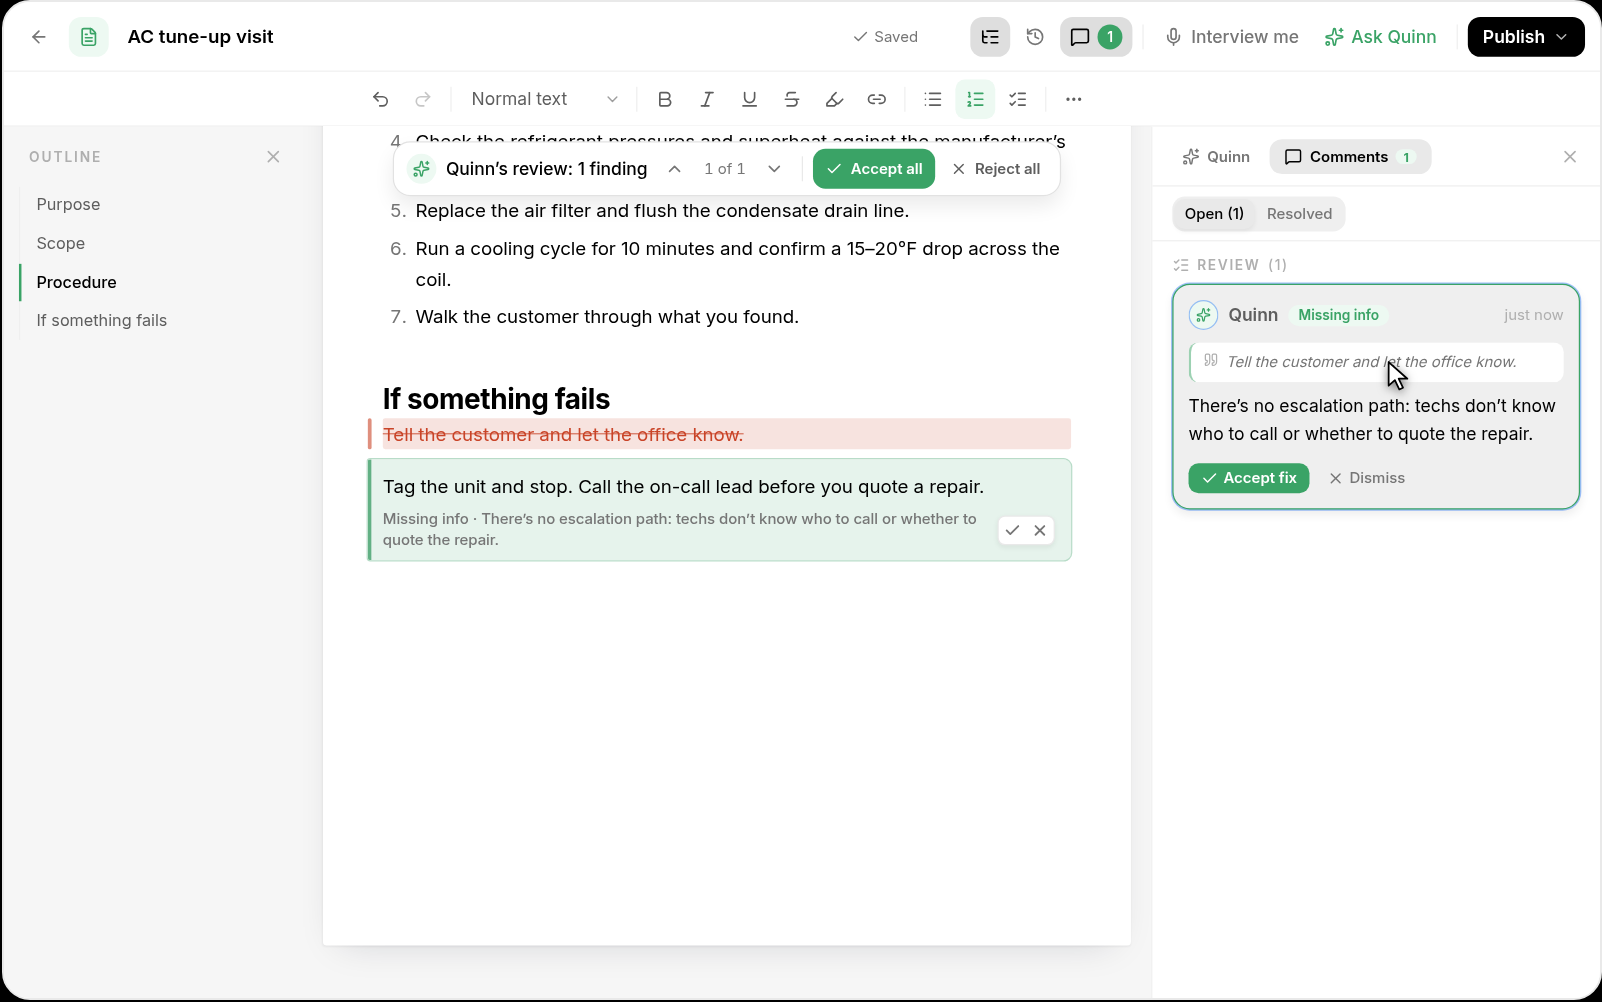Dismiss Quinn's comment
Screen dimensions: 1602x1002
coord(1367,478)
